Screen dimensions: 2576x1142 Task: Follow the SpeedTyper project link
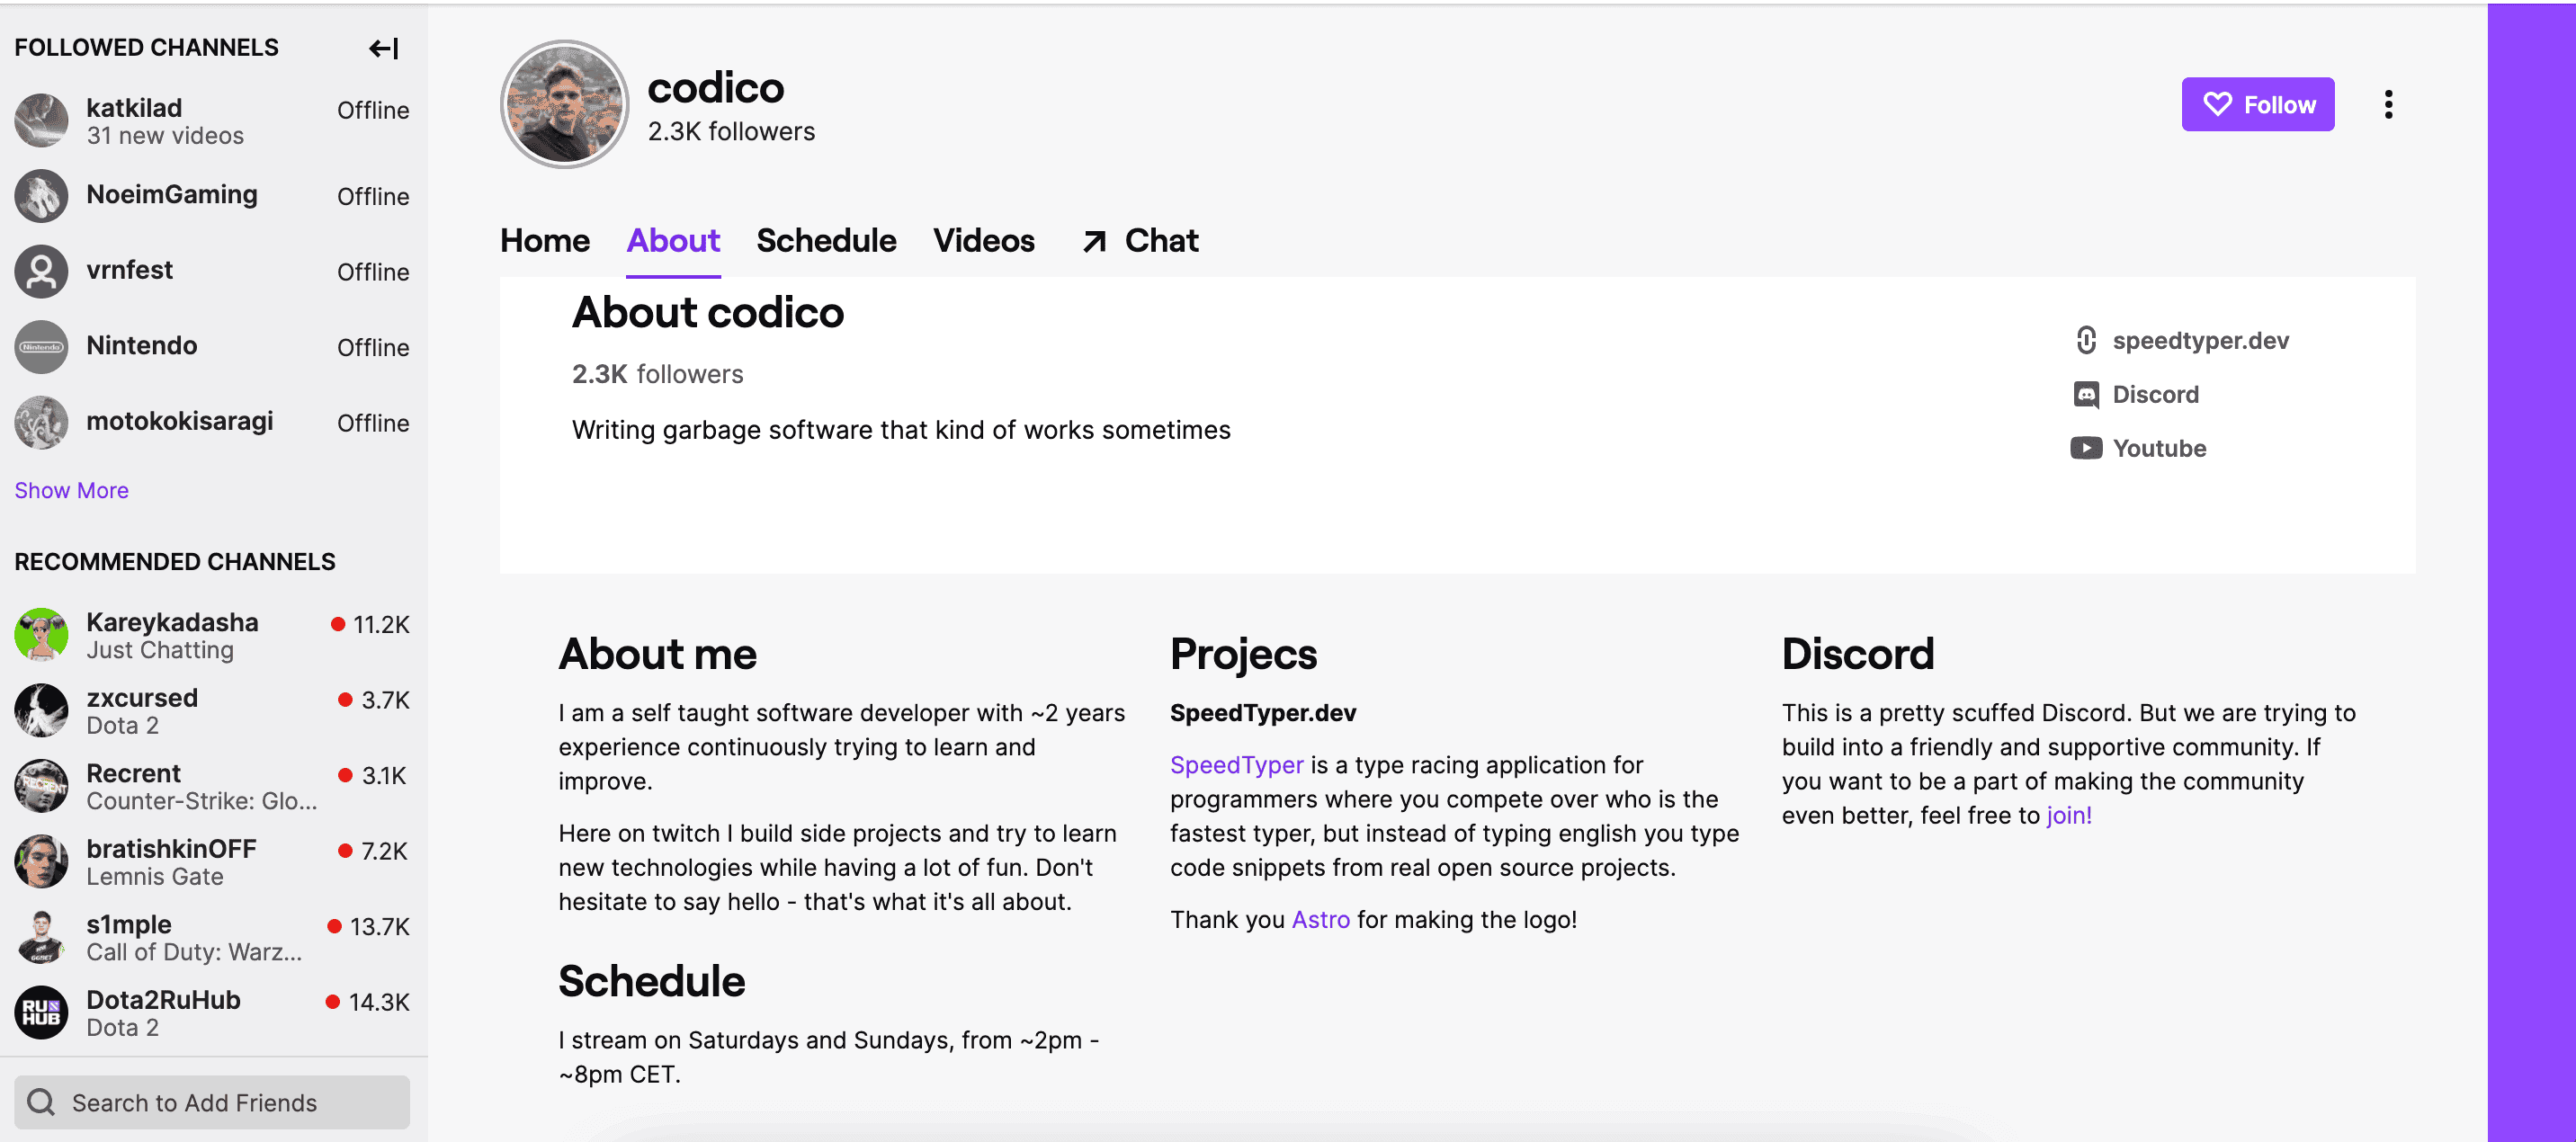(x=1237, y=765)
